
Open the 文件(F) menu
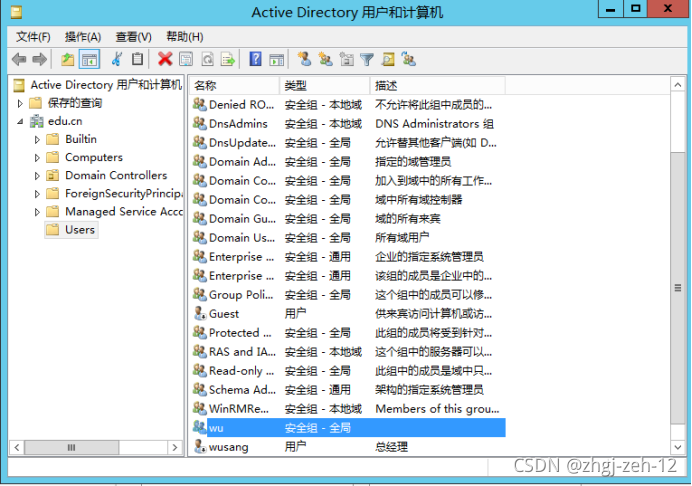point(33,37)
